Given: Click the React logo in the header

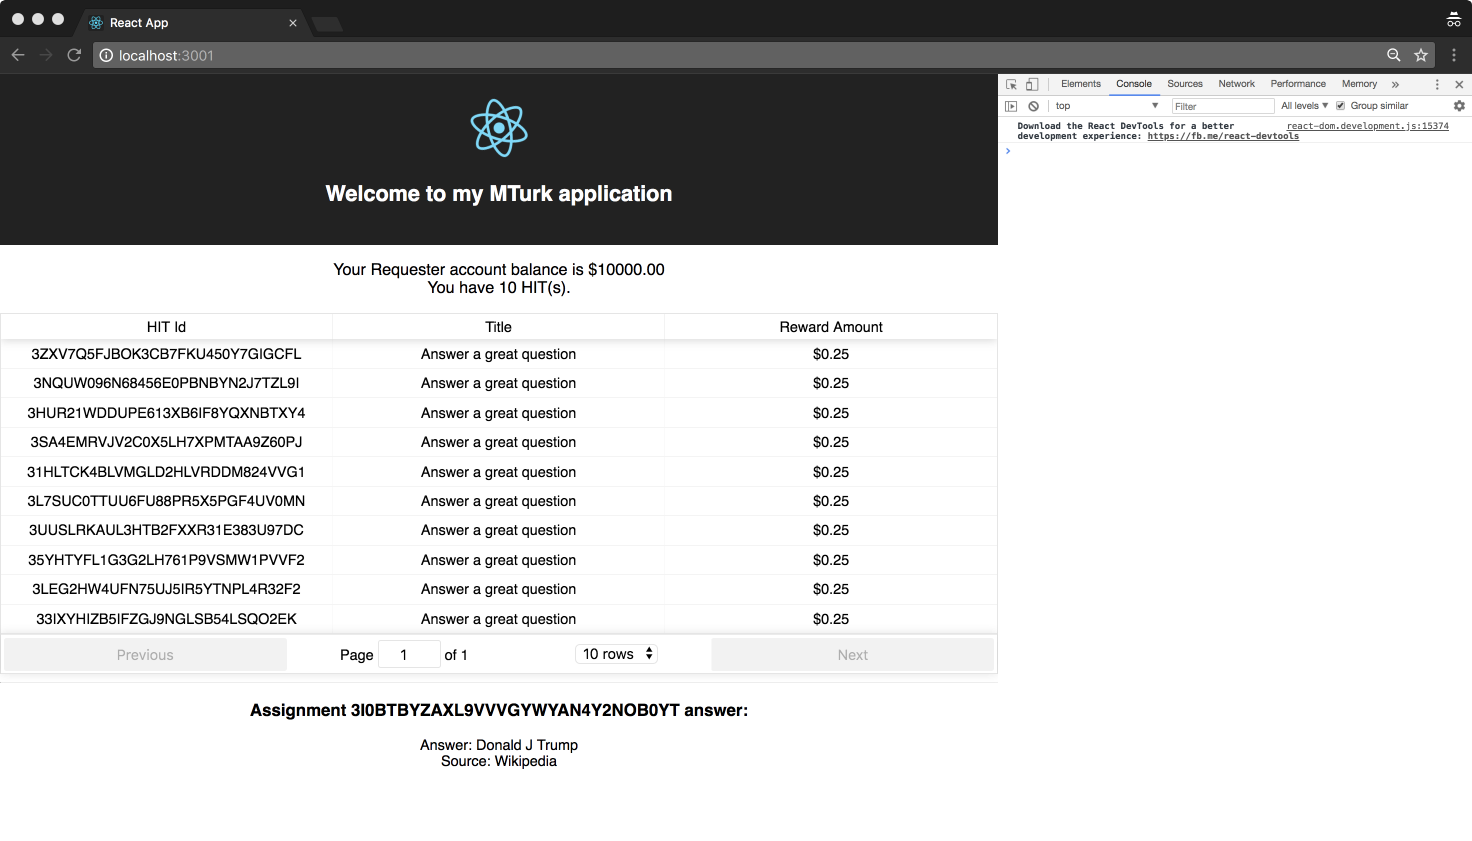Looking at the screenshot, I should pos(499,127).
